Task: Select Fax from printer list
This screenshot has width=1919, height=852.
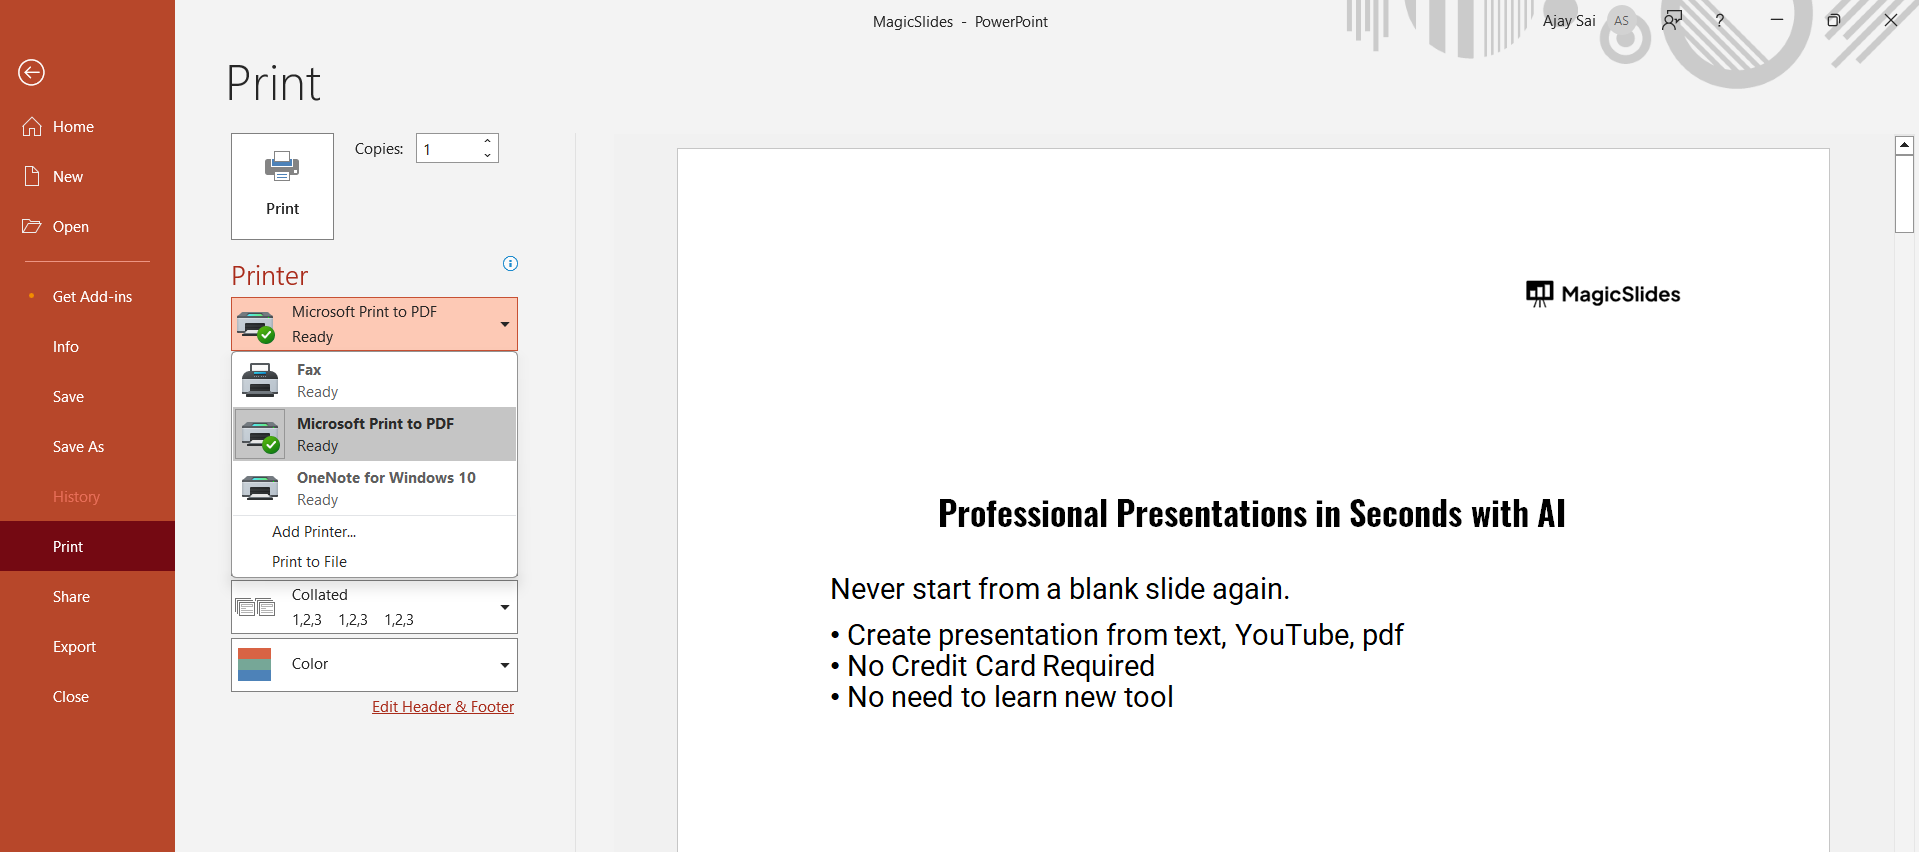Action: click(374, 380)
